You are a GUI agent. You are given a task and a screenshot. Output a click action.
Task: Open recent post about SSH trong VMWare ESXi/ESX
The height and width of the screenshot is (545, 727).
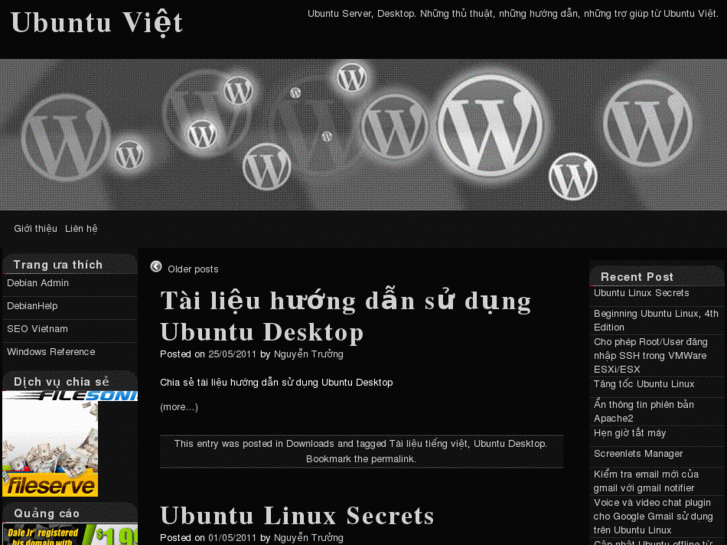click(x=650, y=356)
